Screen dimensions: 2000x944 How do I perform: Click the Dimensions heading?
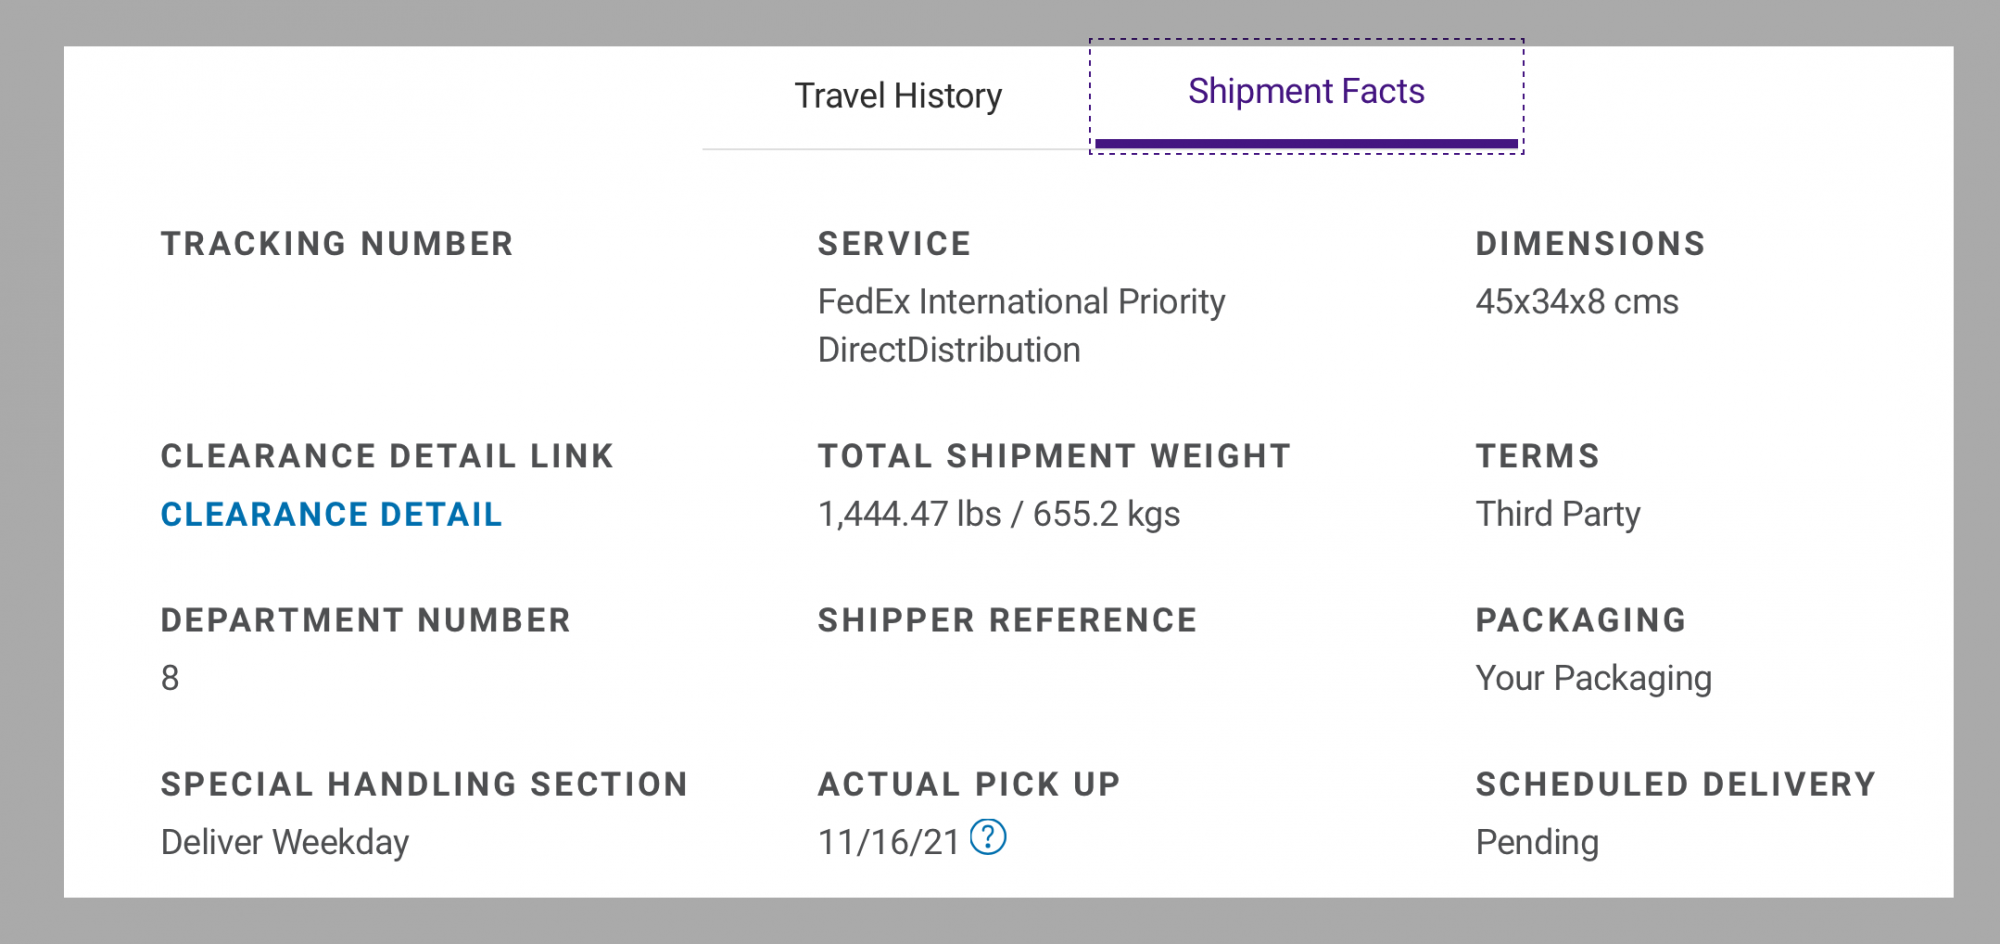[x=1590, y=244]
